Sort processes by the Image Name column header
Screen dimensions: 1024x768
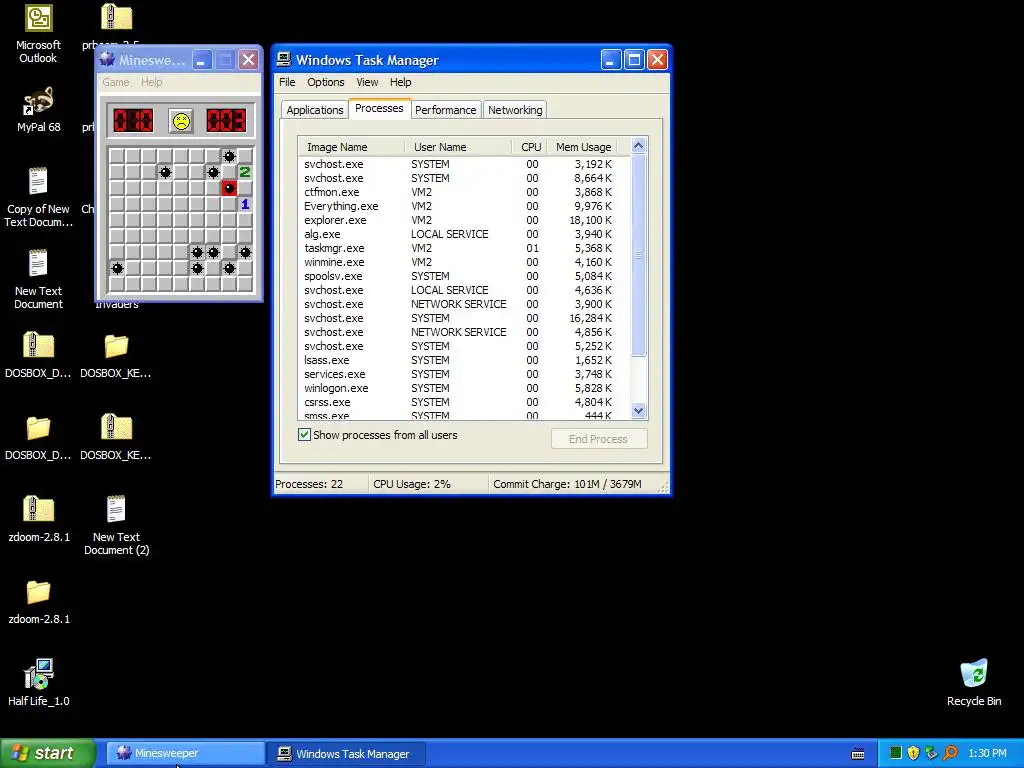click(x=351, y=147)
